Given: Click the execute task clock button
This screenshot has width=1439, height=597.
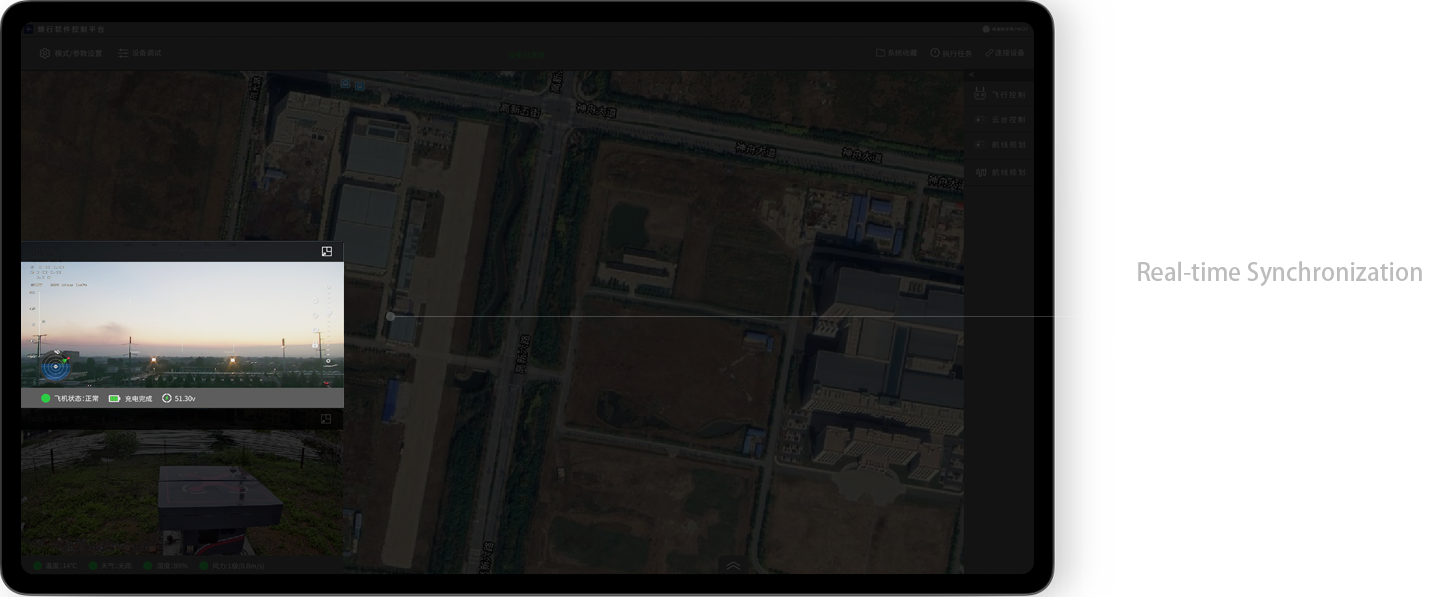Looking at the screenshot, I should (x=935, y=53).
